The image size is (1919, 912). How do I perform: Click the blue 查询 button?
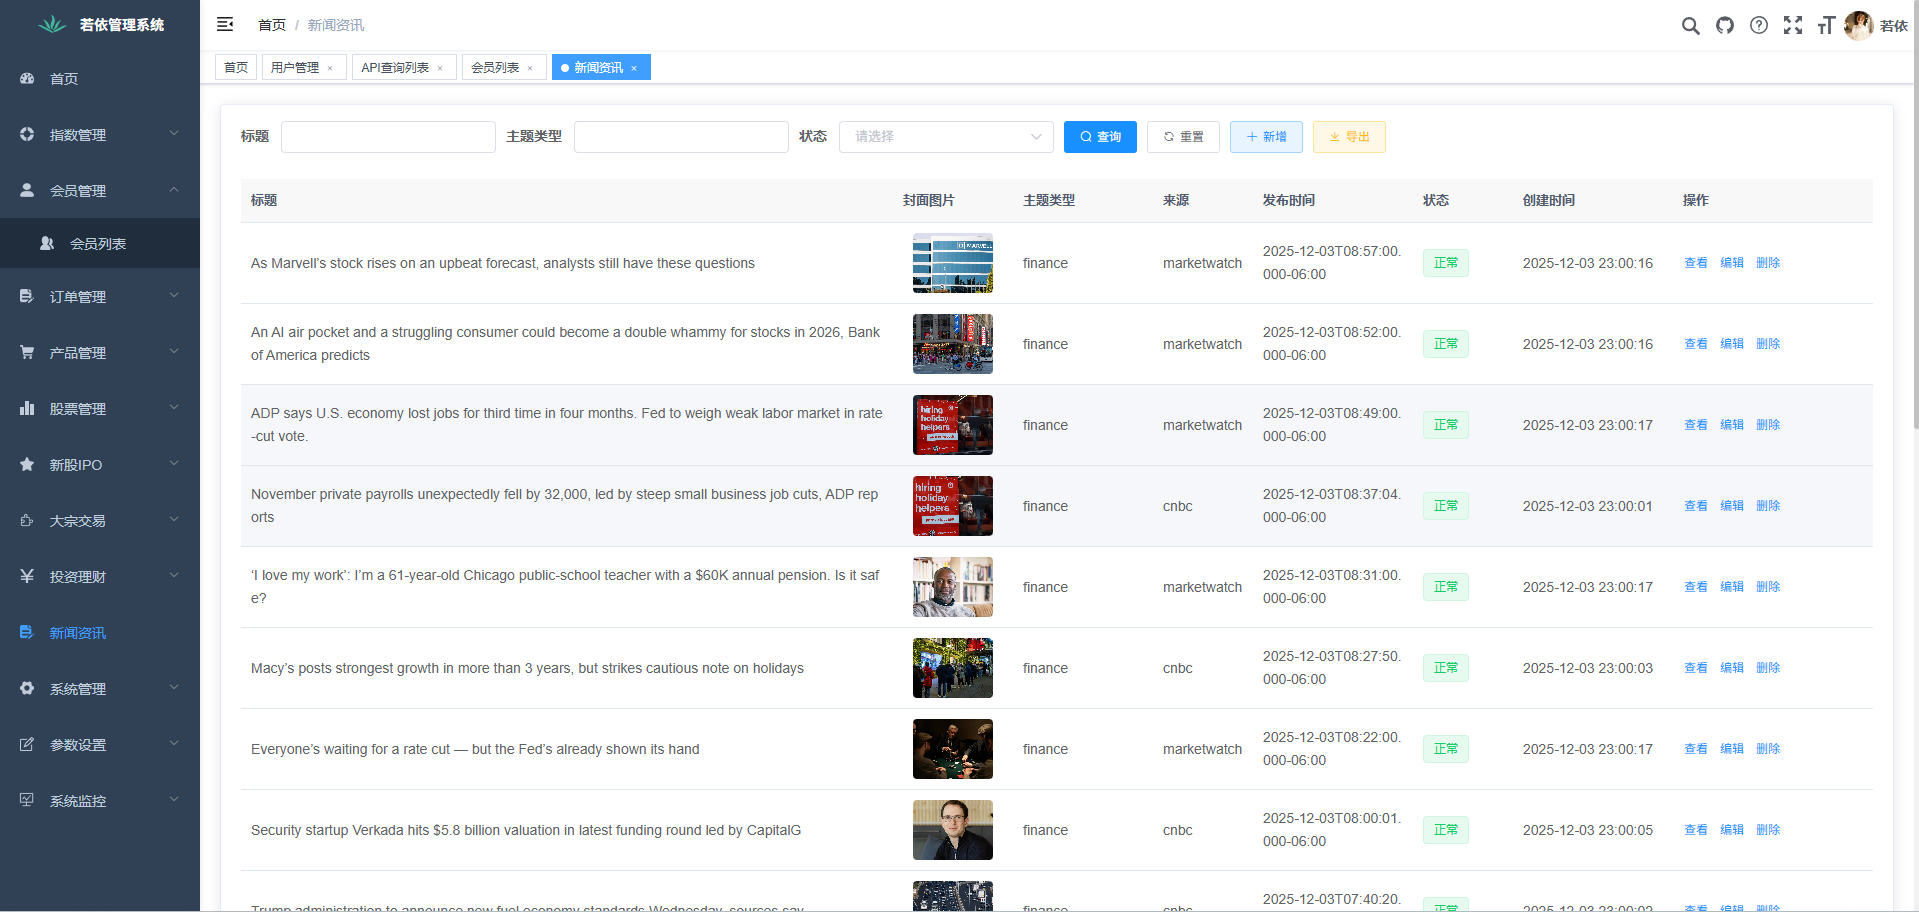(1100, 137)
